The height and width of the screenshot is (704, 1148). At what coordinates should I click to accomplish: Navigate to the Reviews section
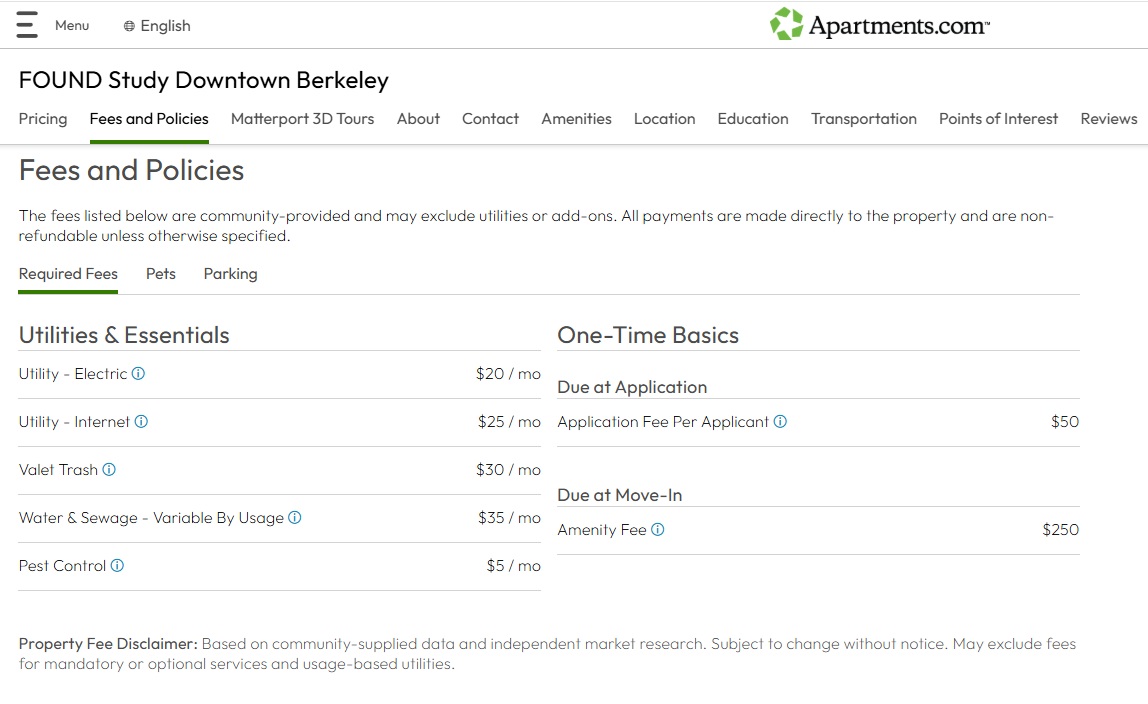coord(1108,119)
